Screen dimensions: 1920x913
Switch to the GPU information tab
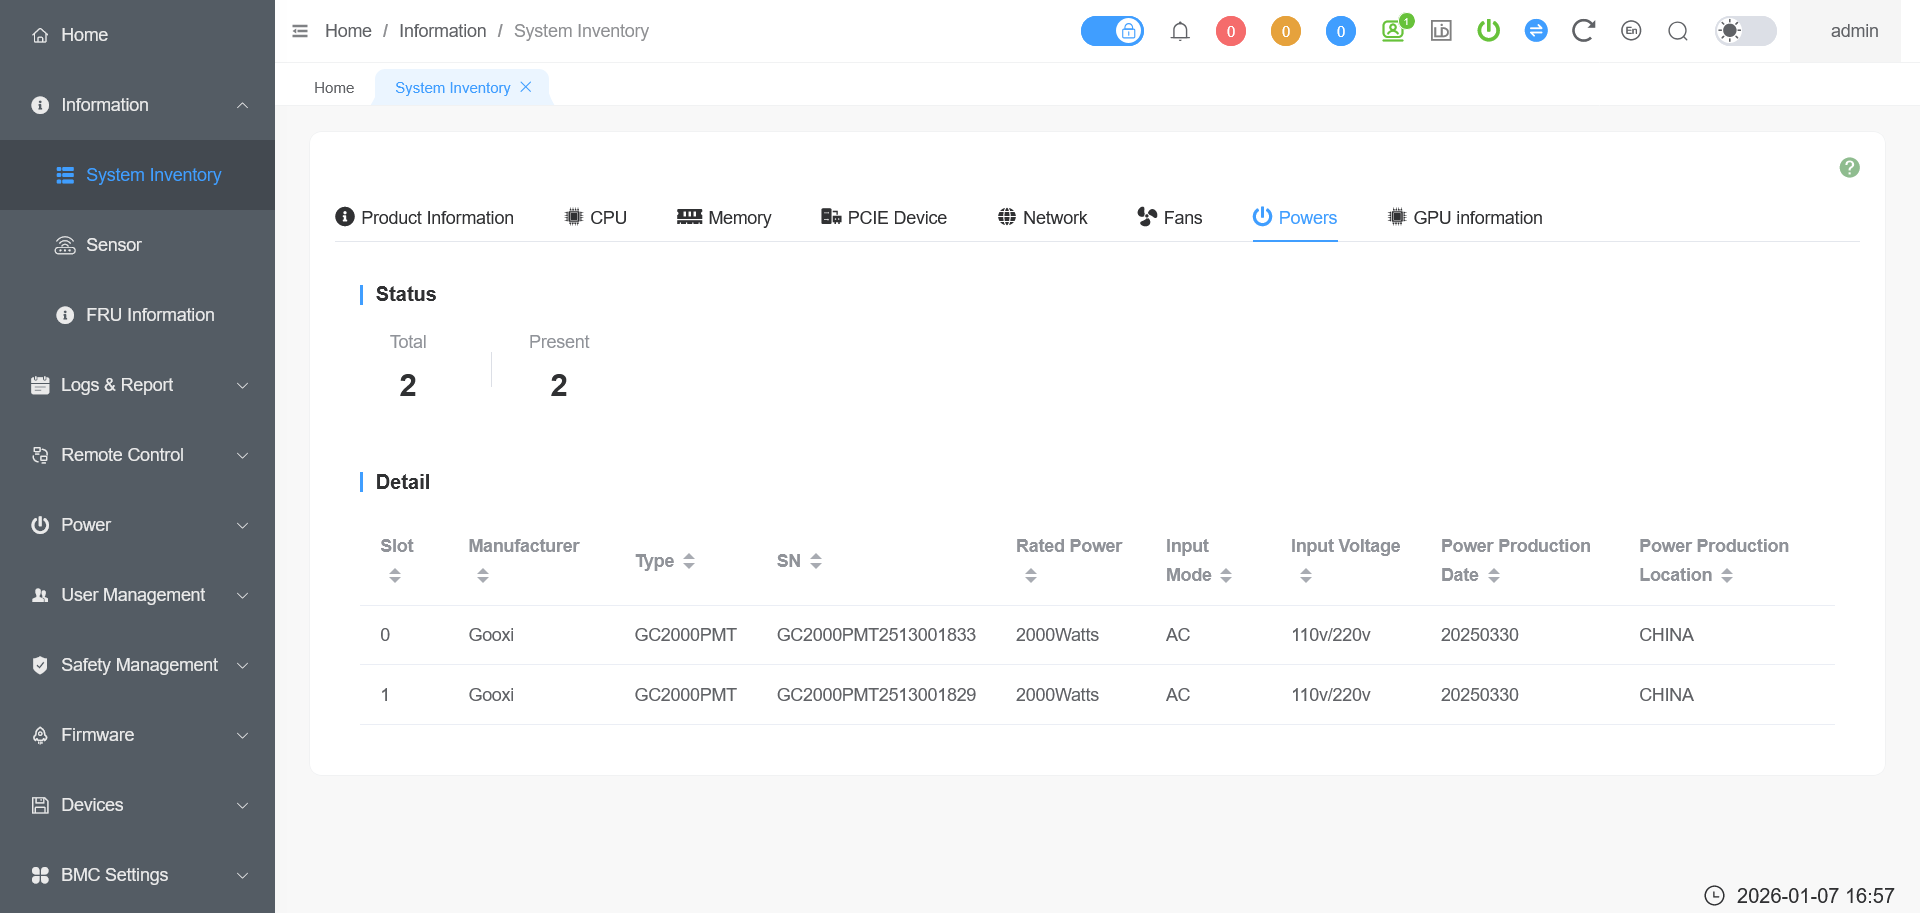pos(1465,218)
